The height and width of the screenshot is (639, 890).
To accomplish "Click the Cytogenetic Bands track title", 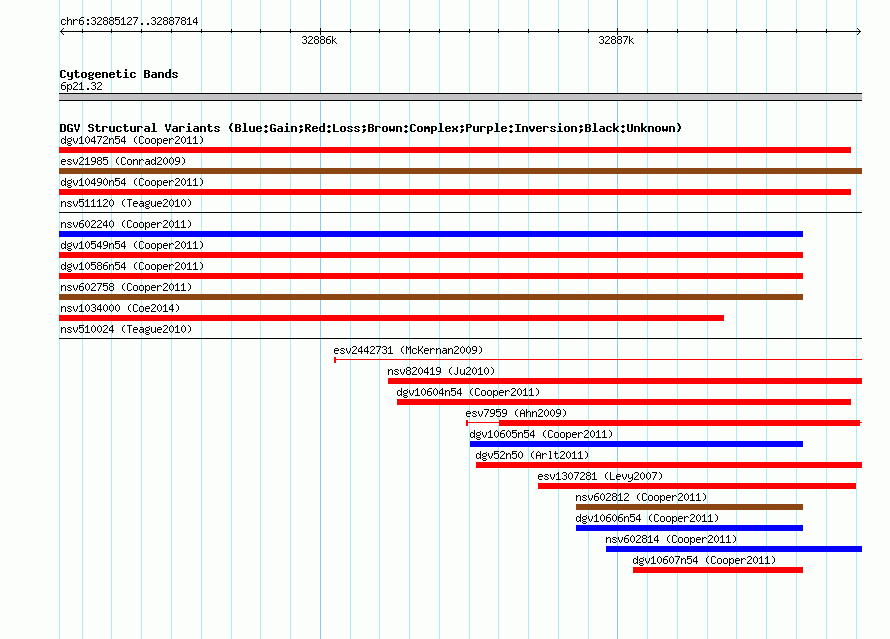I will point(119,74).
